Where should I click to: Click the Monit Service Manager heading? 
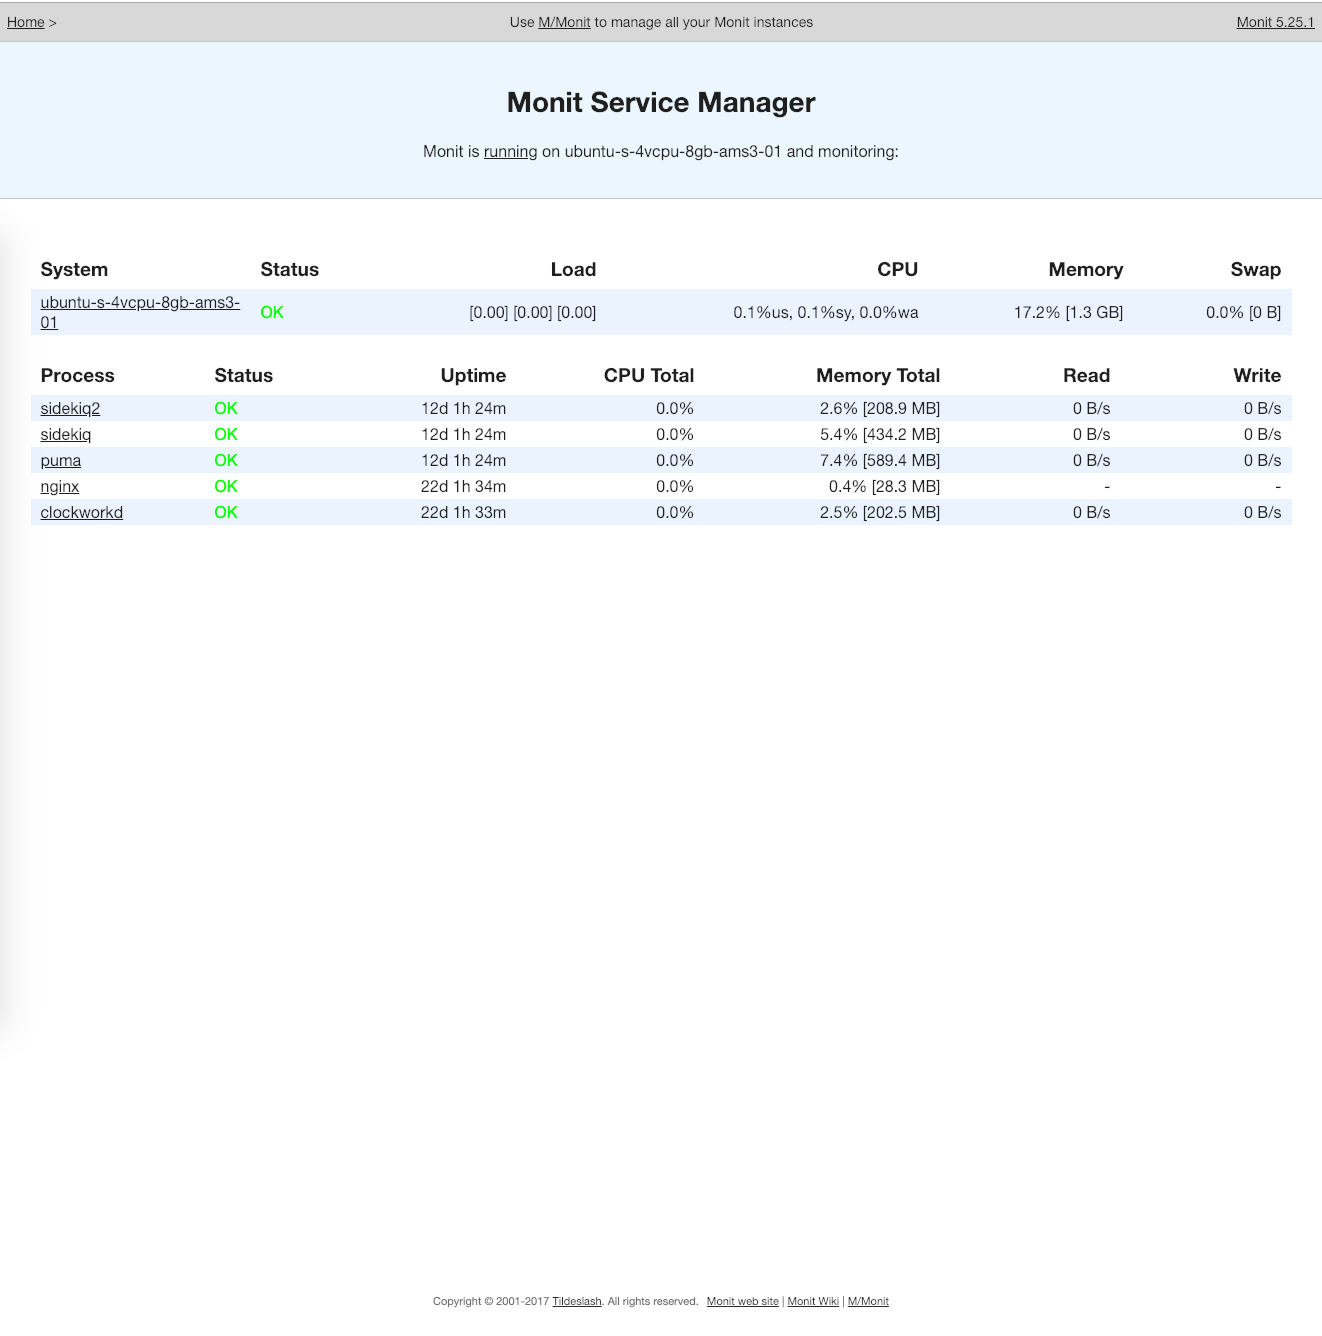(x=661, y=102)
